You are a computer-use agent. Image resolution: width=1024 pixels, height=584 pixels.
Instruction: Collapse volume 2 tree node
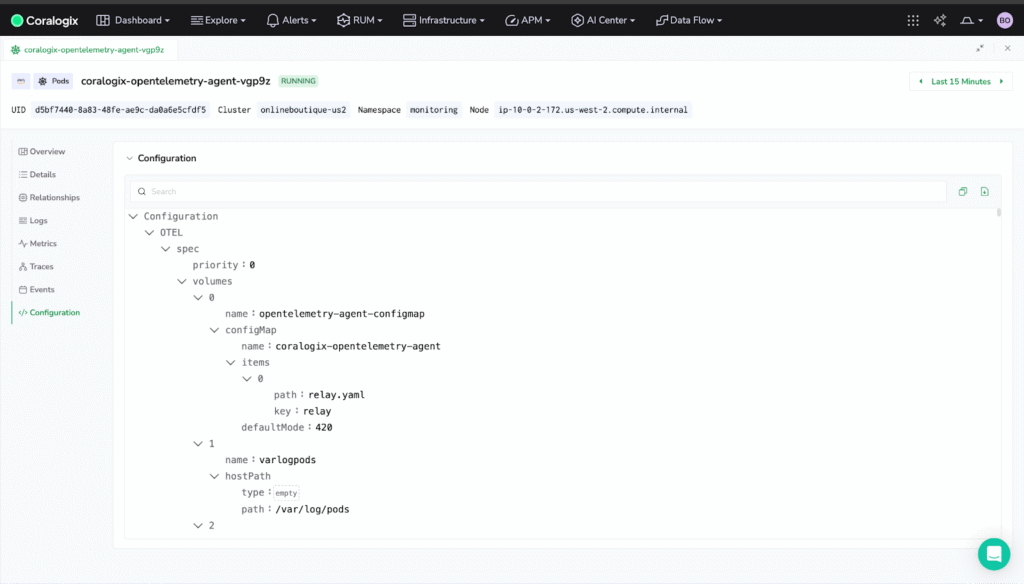pos(198,525)
